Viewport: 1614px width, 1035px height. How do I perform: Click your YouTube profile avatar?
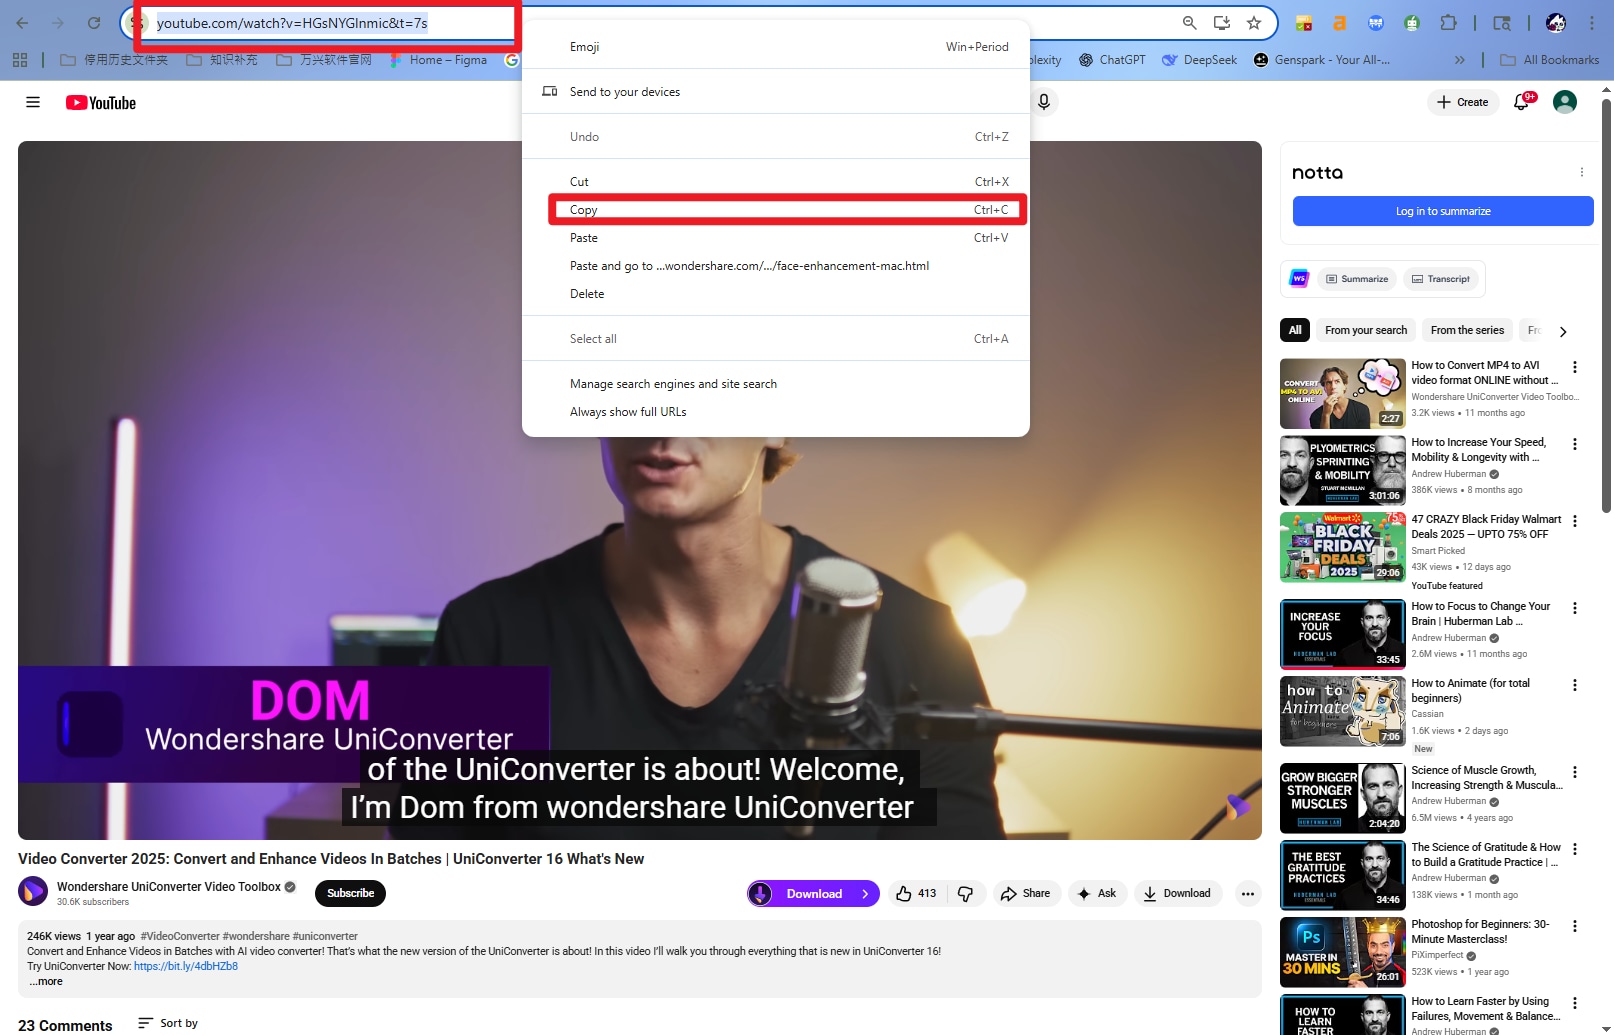[x=1563, y=101]
